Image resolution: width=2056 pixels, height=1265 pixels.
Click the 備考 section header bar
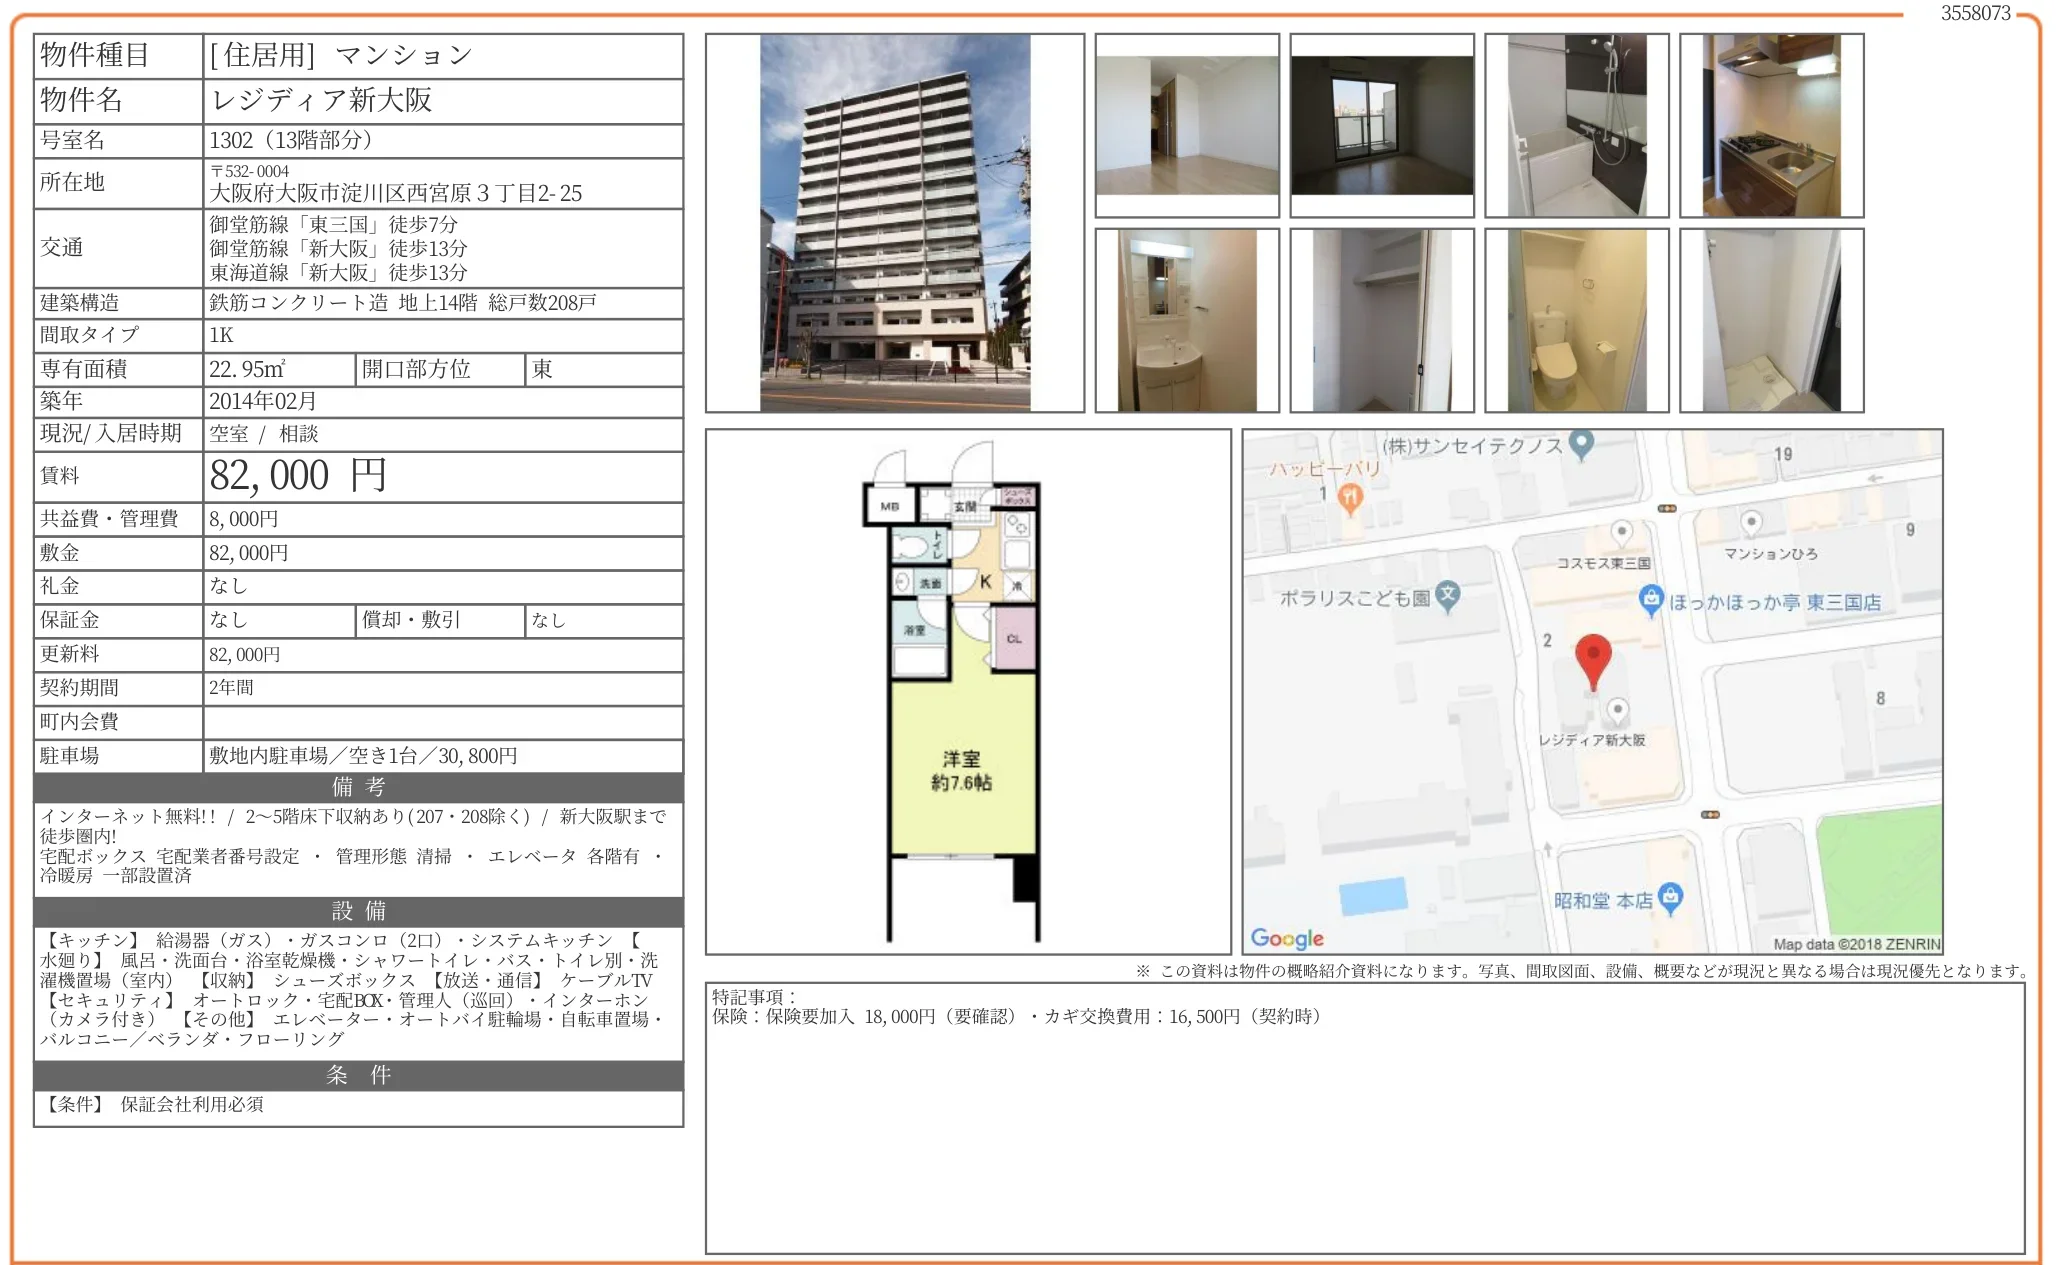(x=358, y=787)
